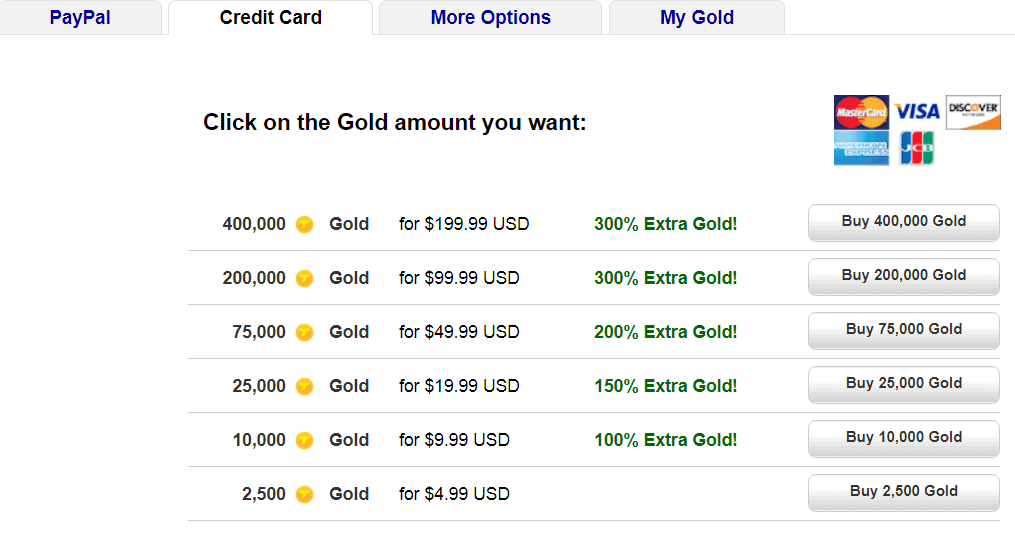Click the American Express logo
The image size is (1015, 535).
[x=861, y=148]
